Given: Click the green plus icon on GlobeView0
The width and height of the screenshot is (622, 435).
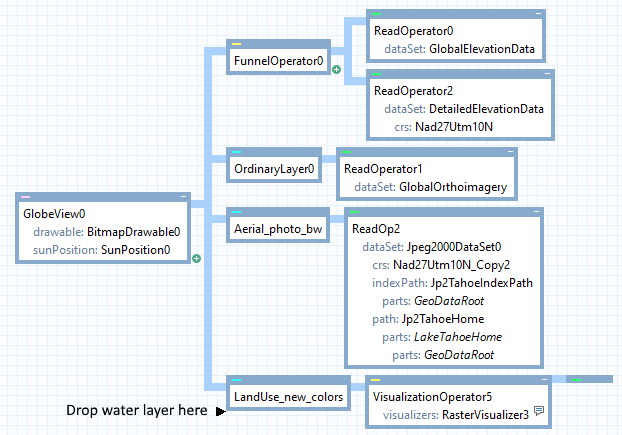Looking at the screenshot, I should (x=196, y=258).
